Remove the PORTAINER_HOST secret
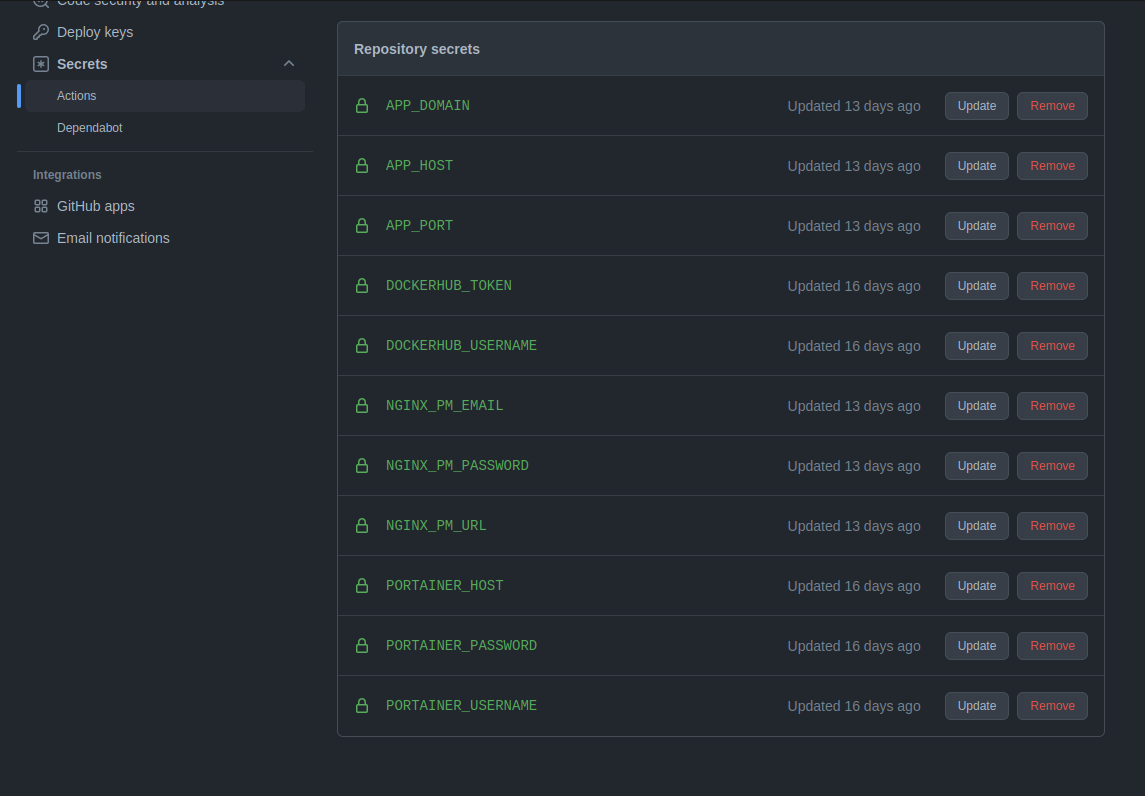Image resolution: width=1145 pixels, height=796 pixels. click(x=1052, y=586)
